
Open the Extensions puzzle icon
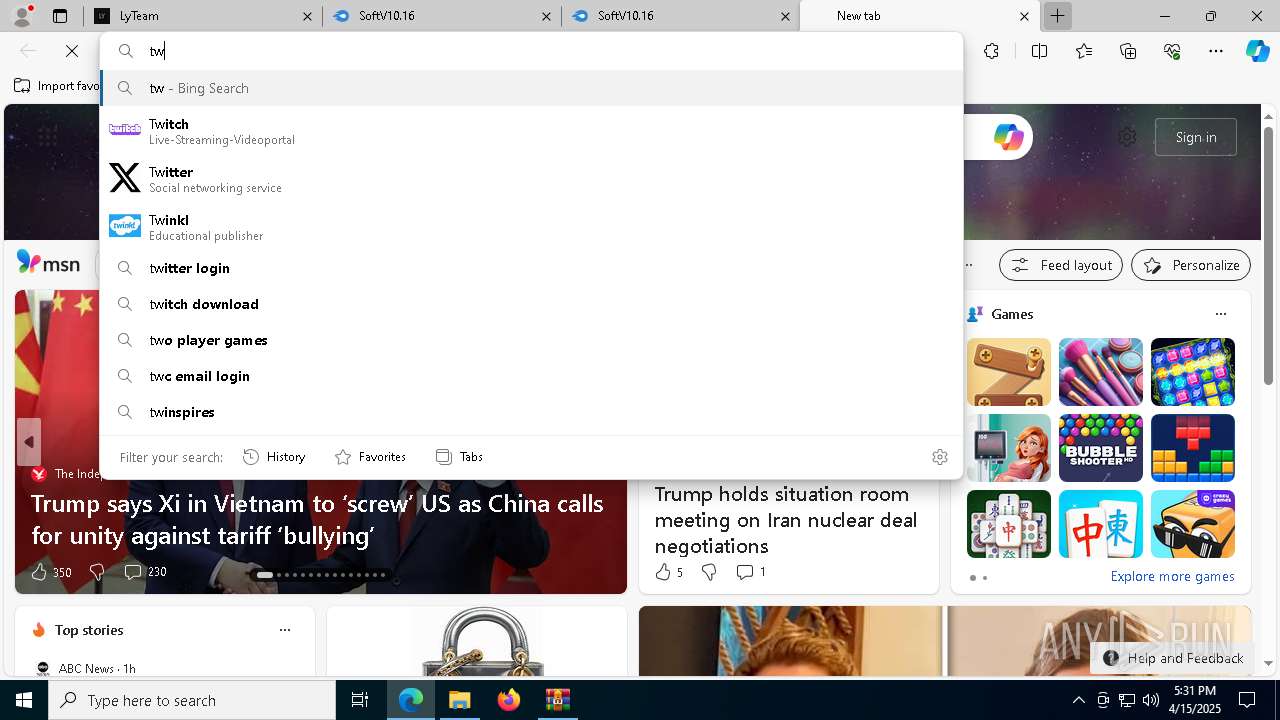tap(991, 51)
